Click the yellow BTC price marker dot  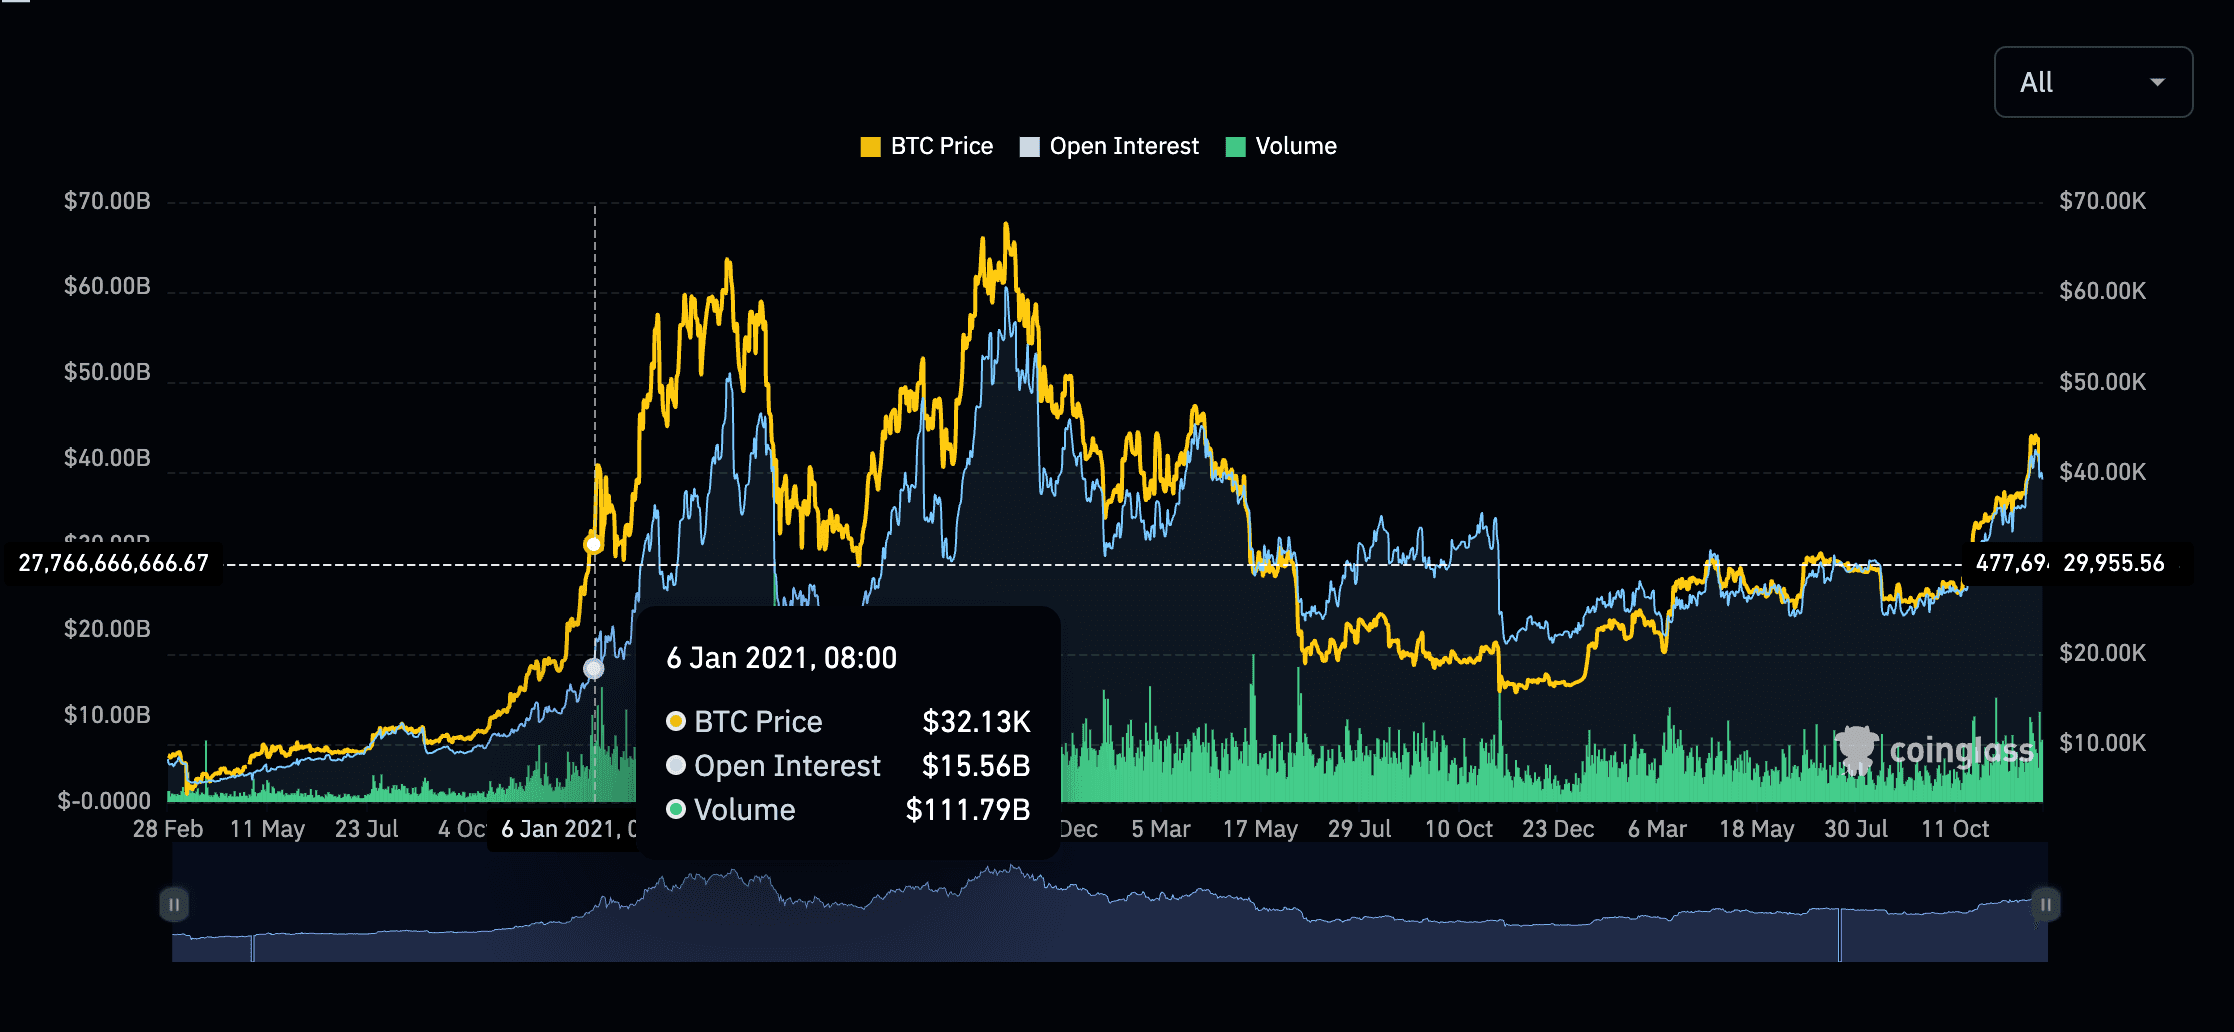click(593, 544)
